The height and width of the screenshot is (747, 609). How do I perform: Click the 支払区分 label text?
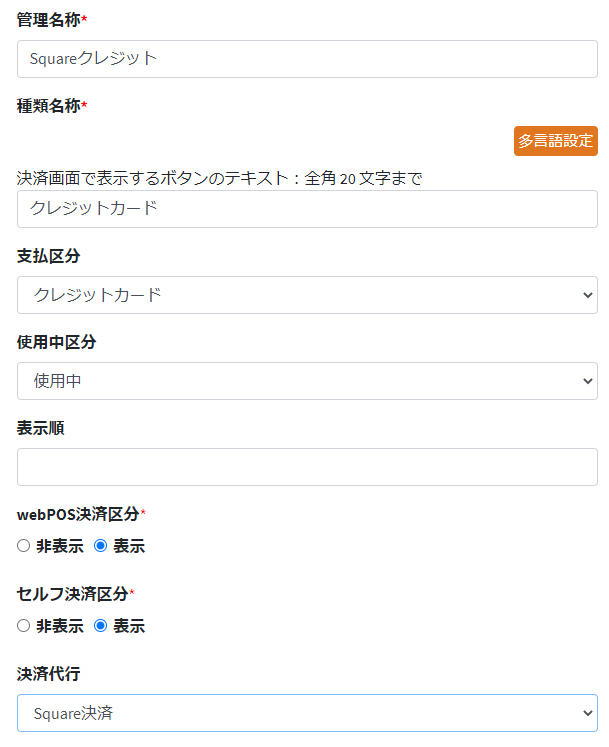pyautogui.click(x=48, y=256)
